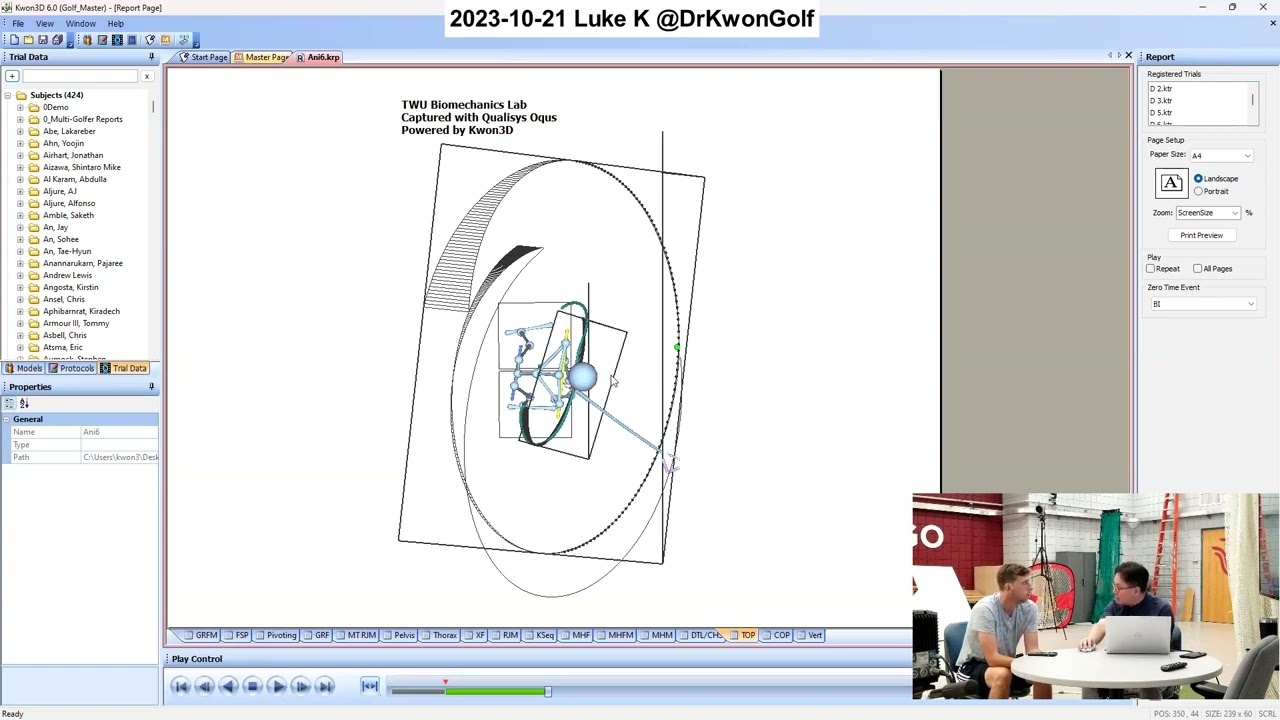Switch to the Models panel tab
The width and height of the screenshot is (1280, 720).
click(24, 368)
